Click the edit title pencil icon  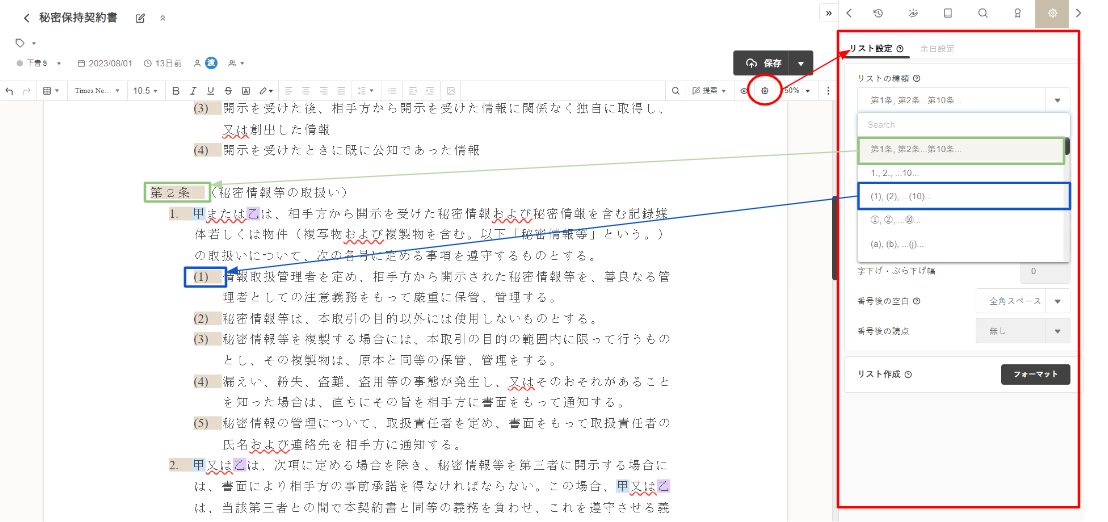pyautogui.click(x=140, y=18)
